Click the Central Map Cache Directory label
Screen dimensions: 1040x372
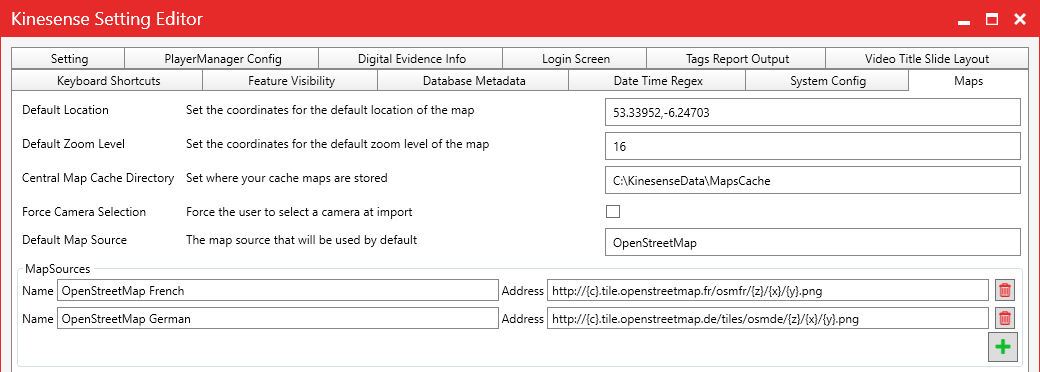pos(98,178)
